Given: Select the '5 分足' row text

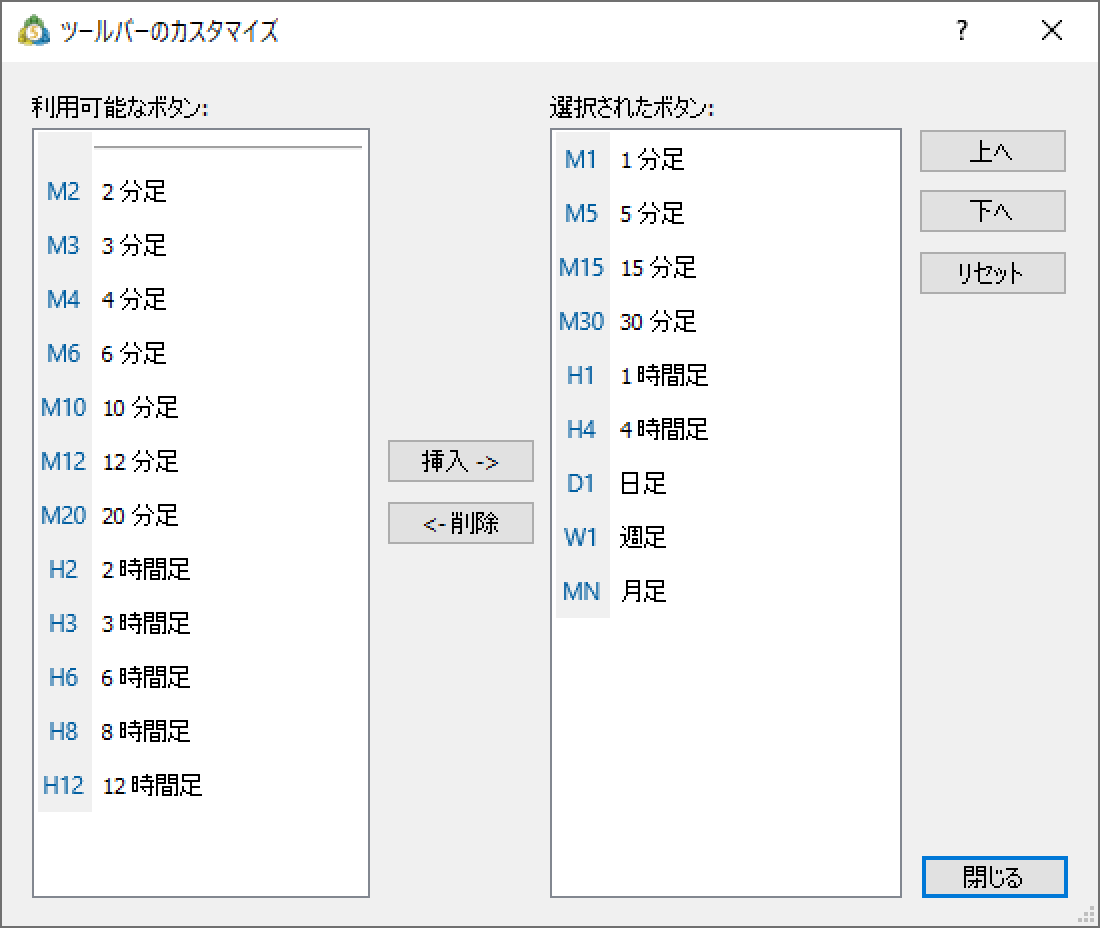Looking at the screenshot, I should coord(652,214).
